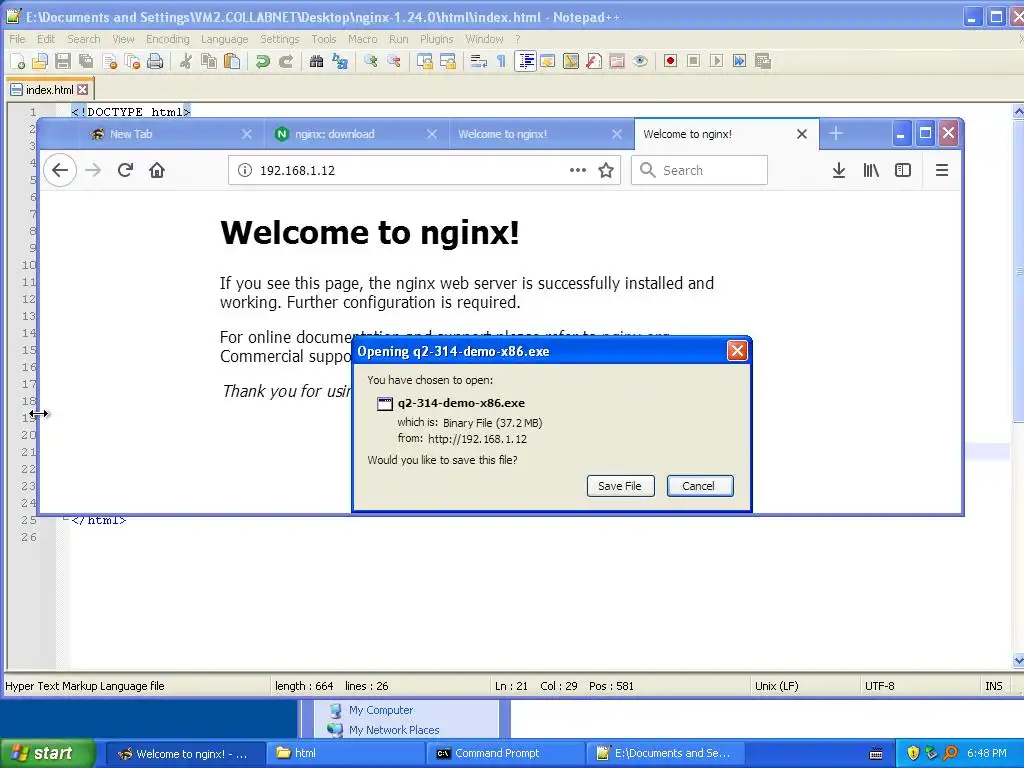Toggle the eye Monitoring icon in Notepad++
1024x768 pixels.
(640, 61)
